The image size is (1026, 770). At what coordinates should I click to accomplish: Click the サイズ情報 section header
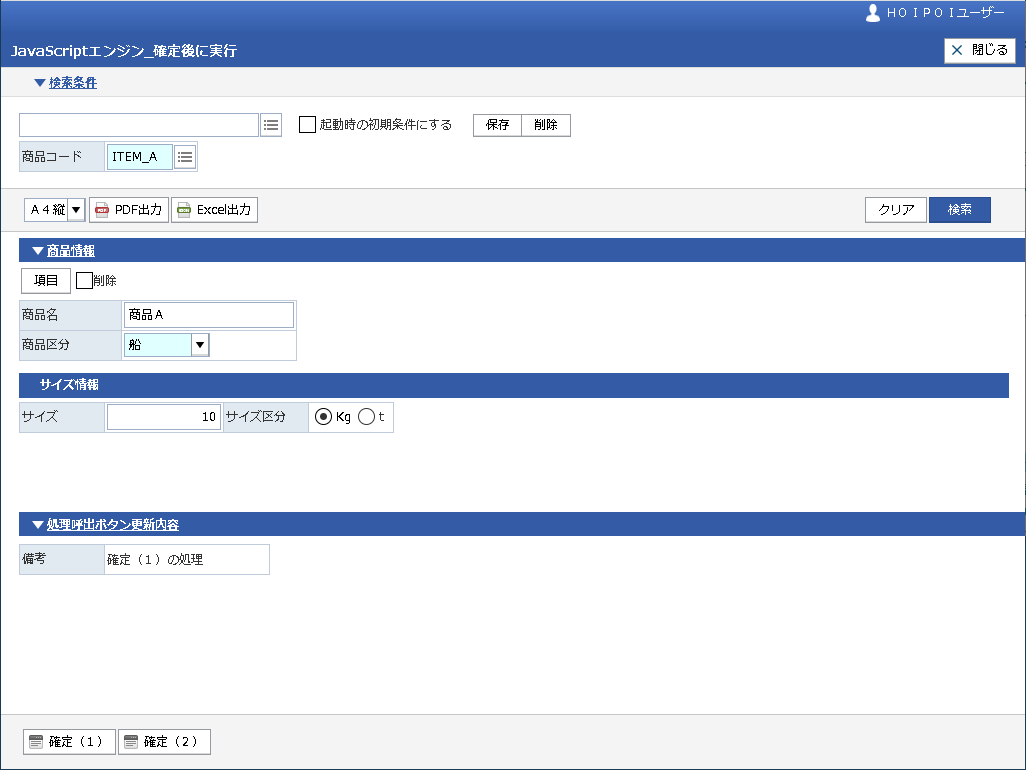514,385
